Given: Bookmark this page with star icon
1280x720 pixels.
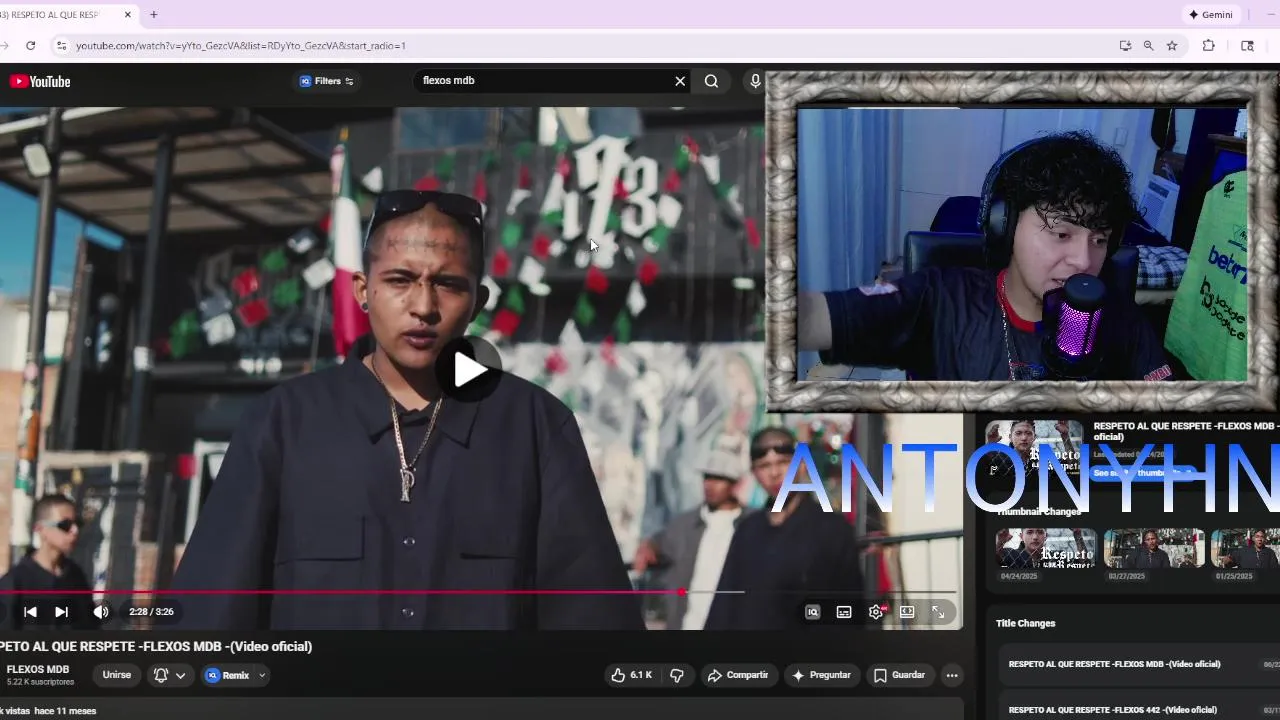Looking at the screenshot, I should click(x=1172, y=45).
